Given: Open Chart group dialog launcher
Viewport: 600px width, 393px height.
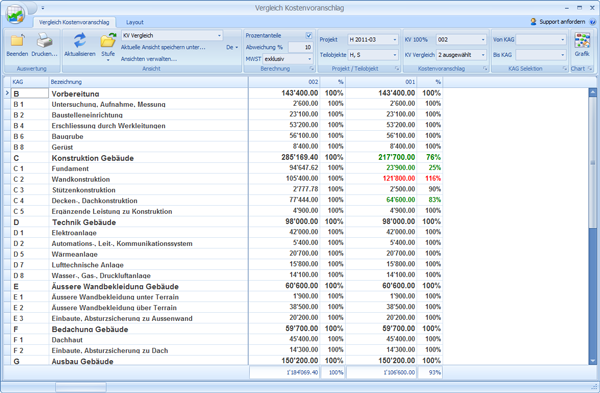Looking at the screenshot, I should [590, 69].
